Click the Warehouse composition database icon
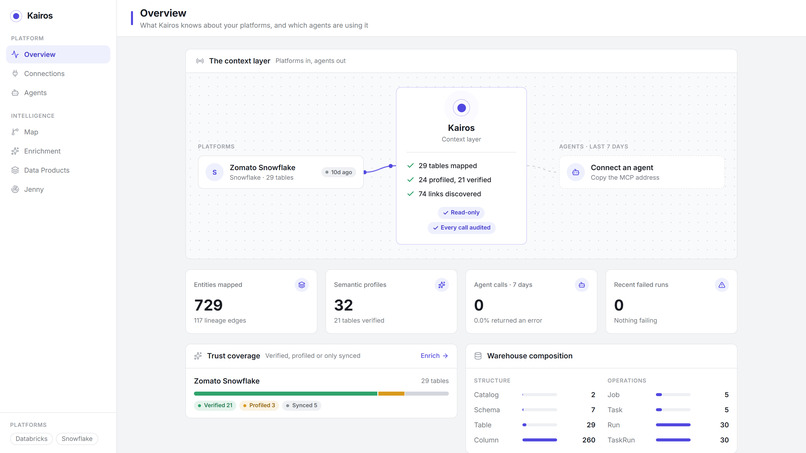The image size is (806, 453). [x=478, y=356]
